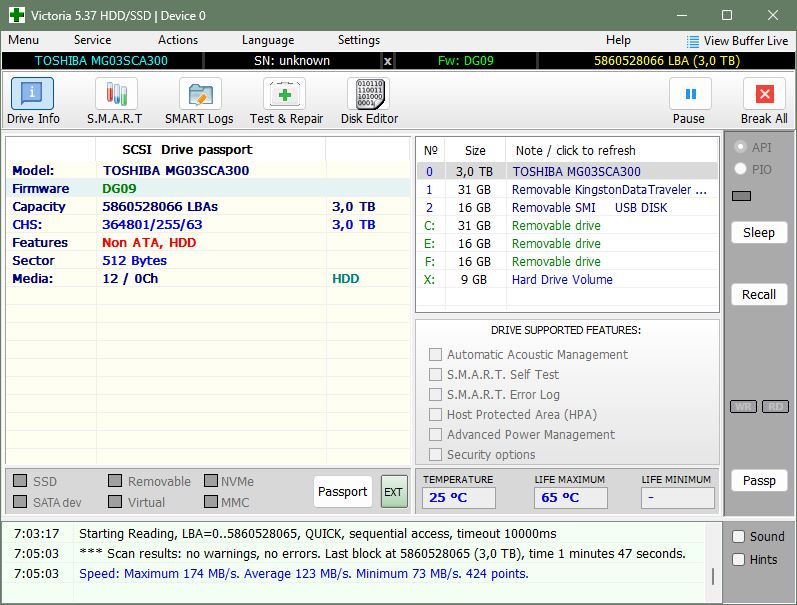The image size is (797, 605).
Task: Toggle Security options checkbox
Action: tap(435, 454)
